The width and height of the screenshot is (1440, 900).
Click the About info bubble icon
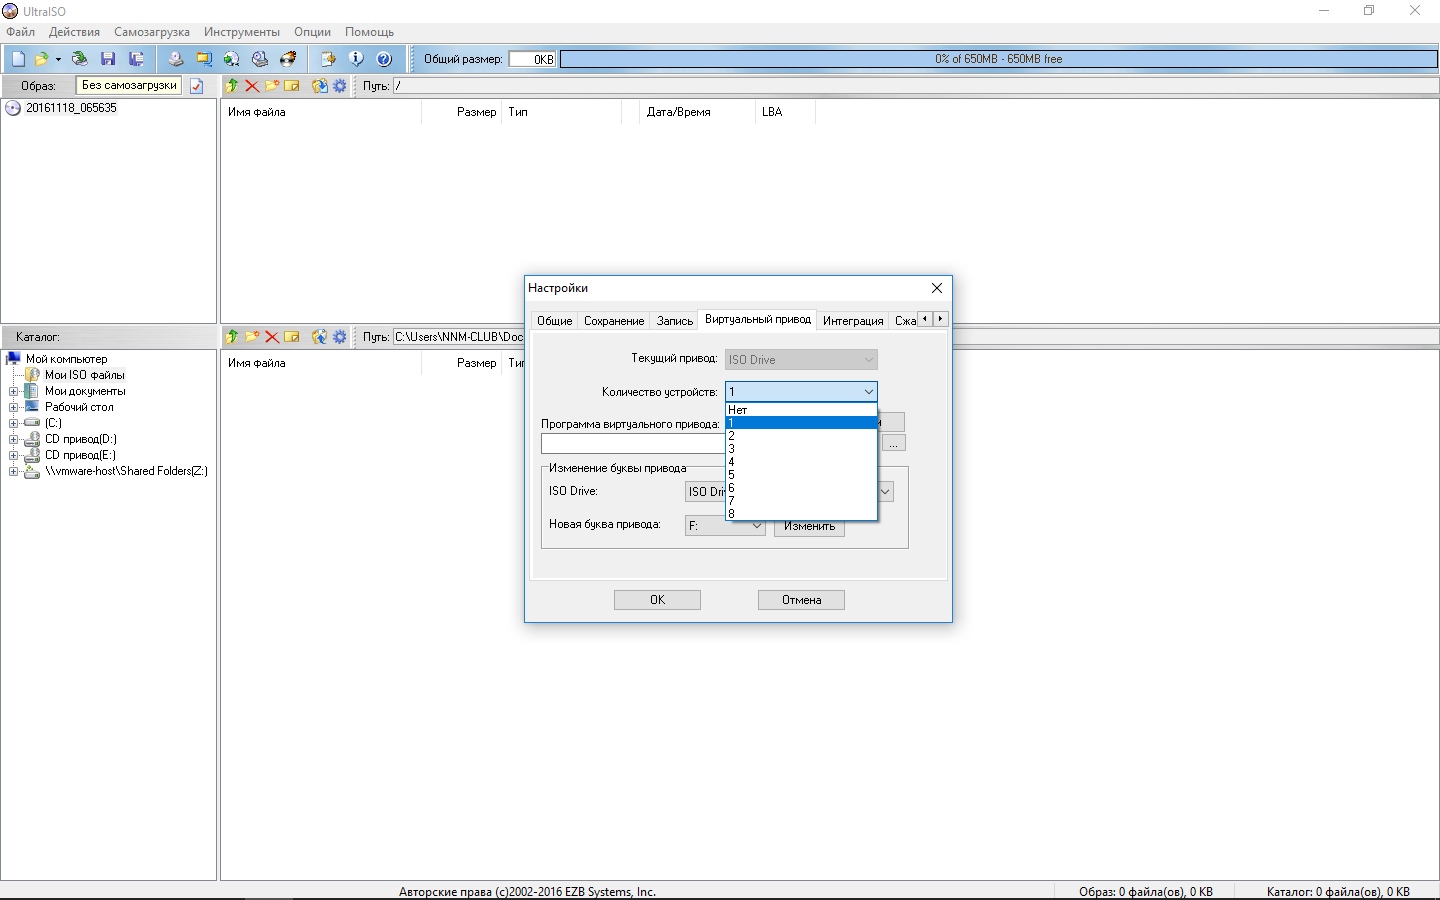(355, 59)
